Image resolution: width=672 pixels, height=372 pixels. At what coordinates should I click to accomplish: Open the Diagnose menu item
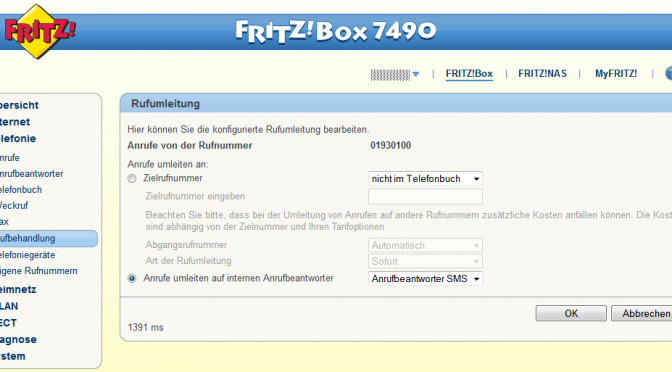(18, 339)
